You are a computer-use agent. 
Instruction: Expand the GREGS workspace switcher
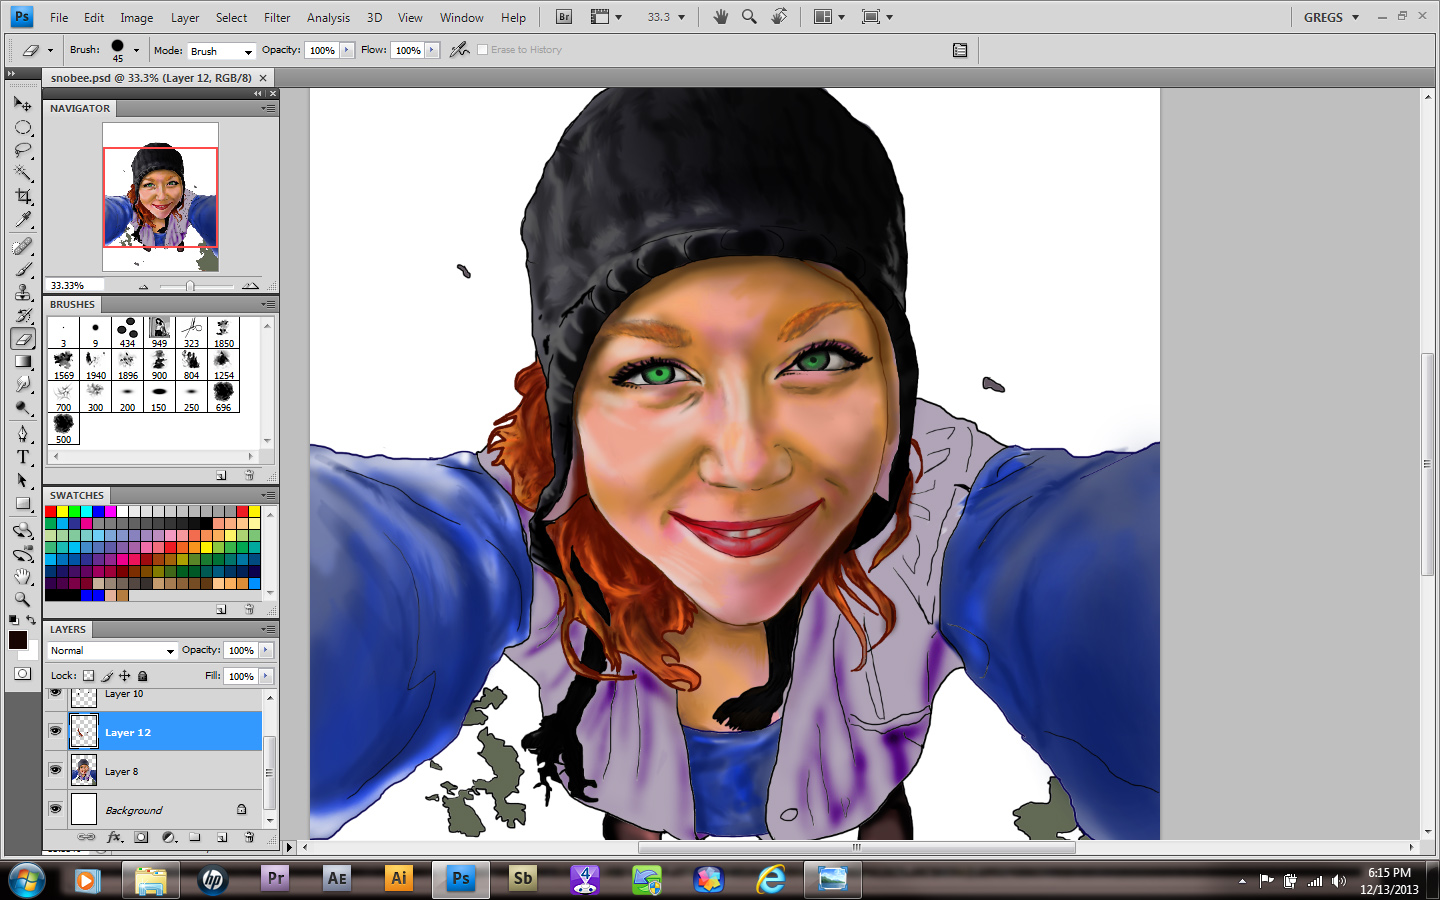(1331, 17)
